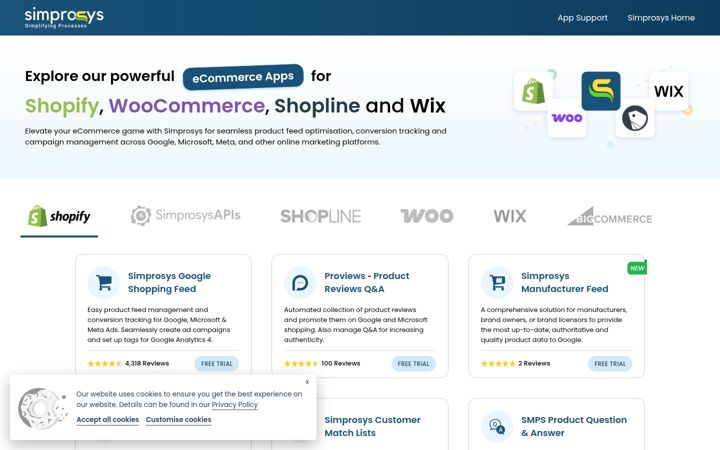This screenshot has width=720, height=450.
Task: Click the WIX tile in hero graphic
Action: click(x=669, y=91)
